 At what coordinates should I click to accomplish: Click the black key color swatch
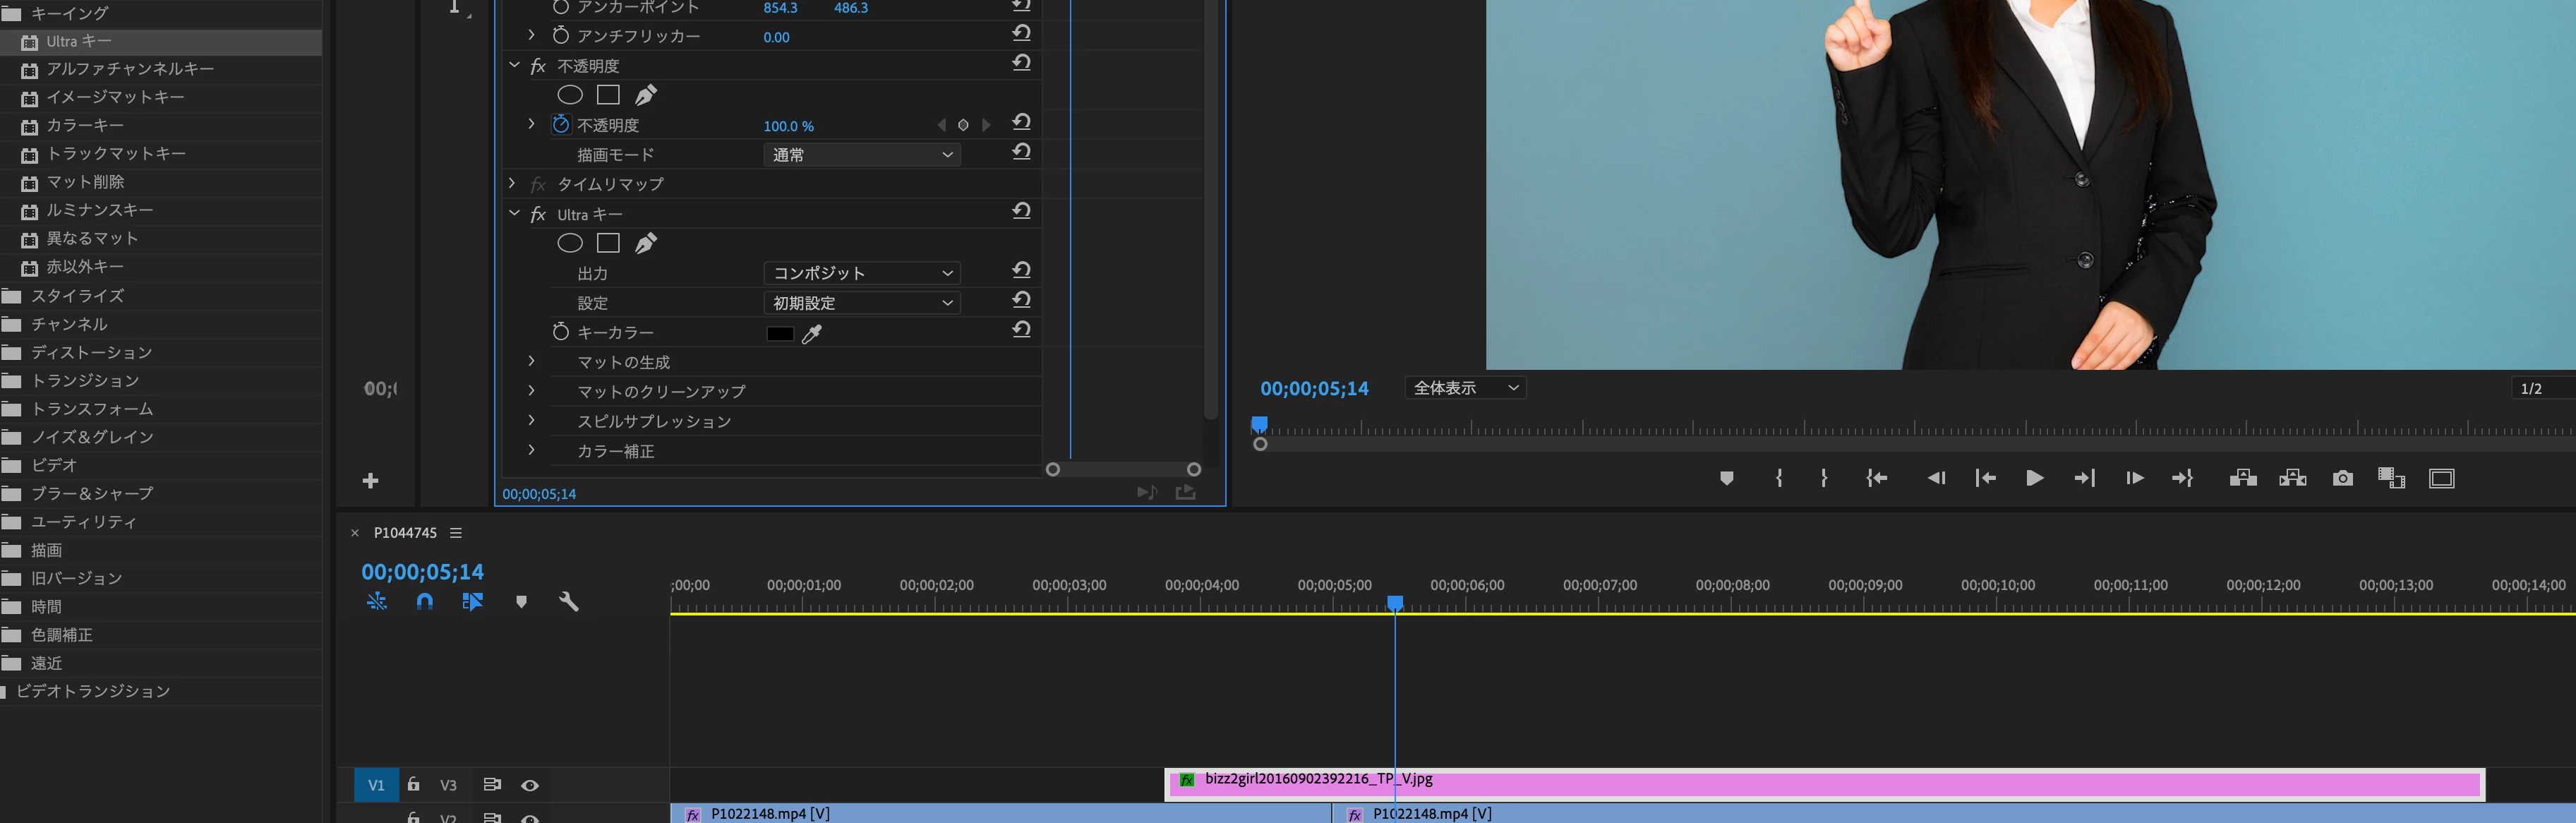(780, 334)
